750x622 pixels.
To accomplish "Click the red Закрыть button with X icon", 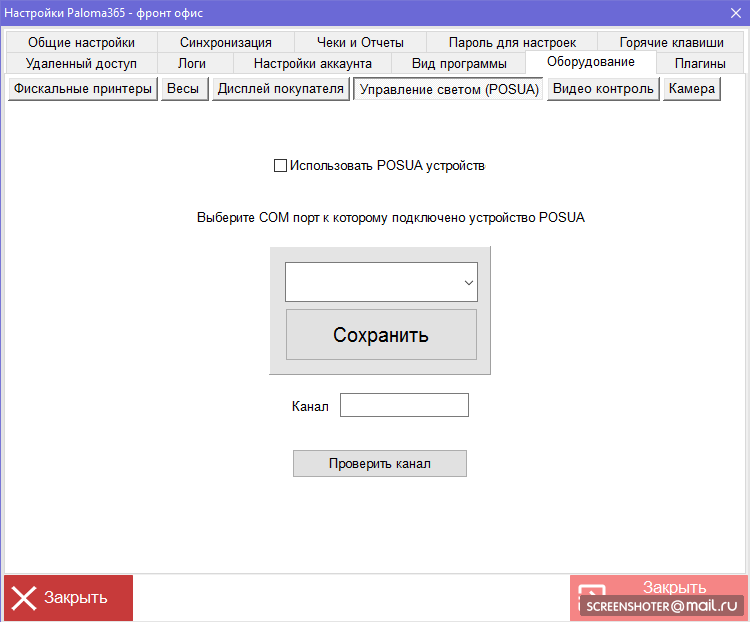I will 68,598.
